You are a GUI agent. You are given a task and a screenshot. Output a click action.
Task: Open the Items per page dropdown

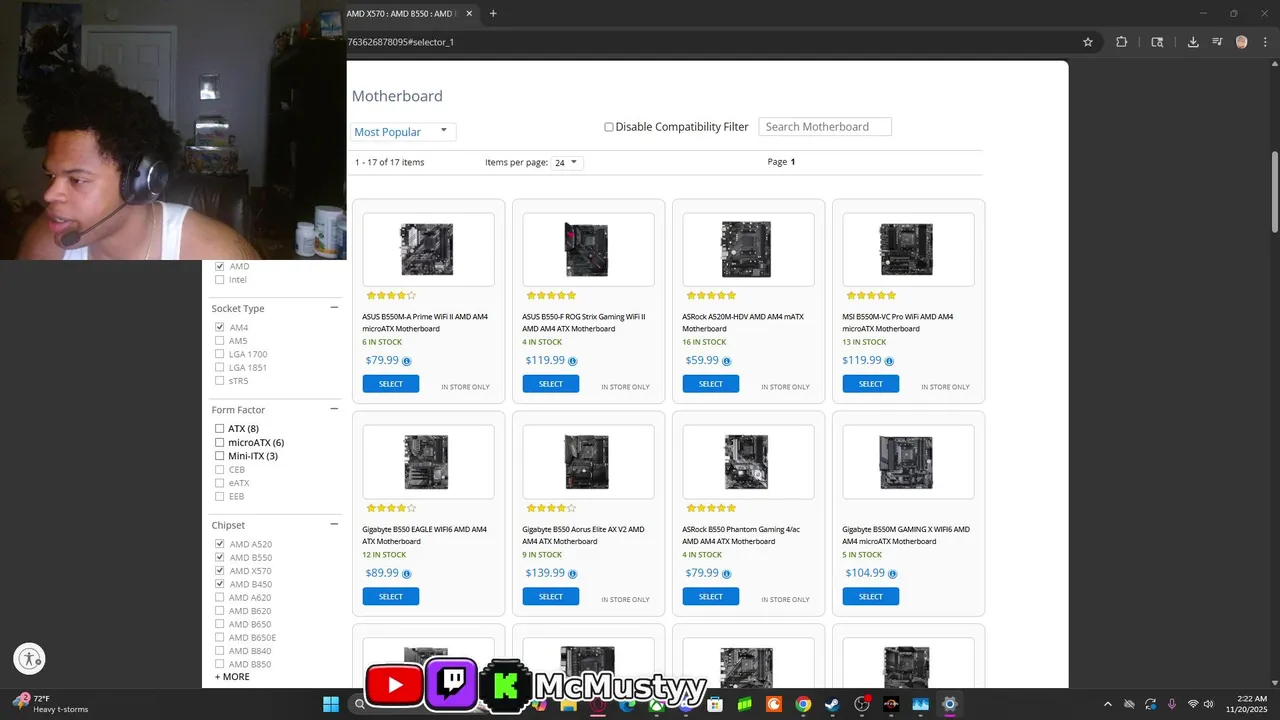(566, 162)
